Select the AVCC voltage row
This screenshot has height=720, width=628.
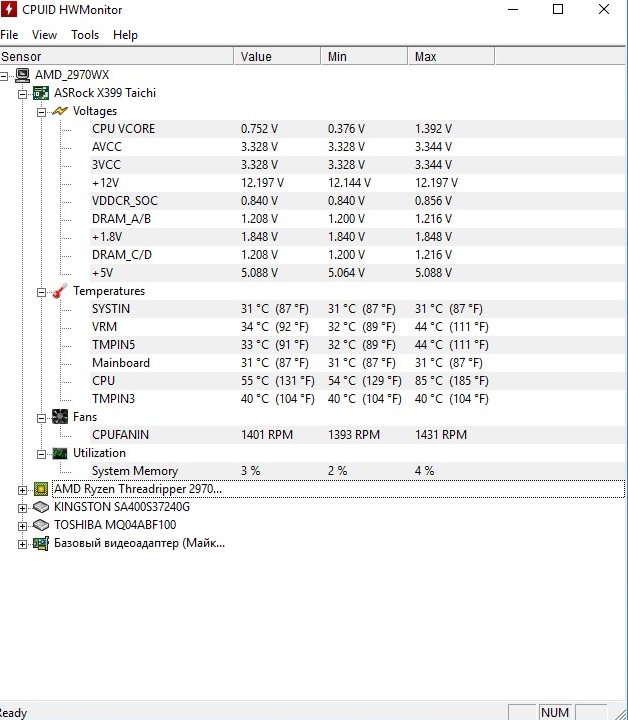pos(358,147)
